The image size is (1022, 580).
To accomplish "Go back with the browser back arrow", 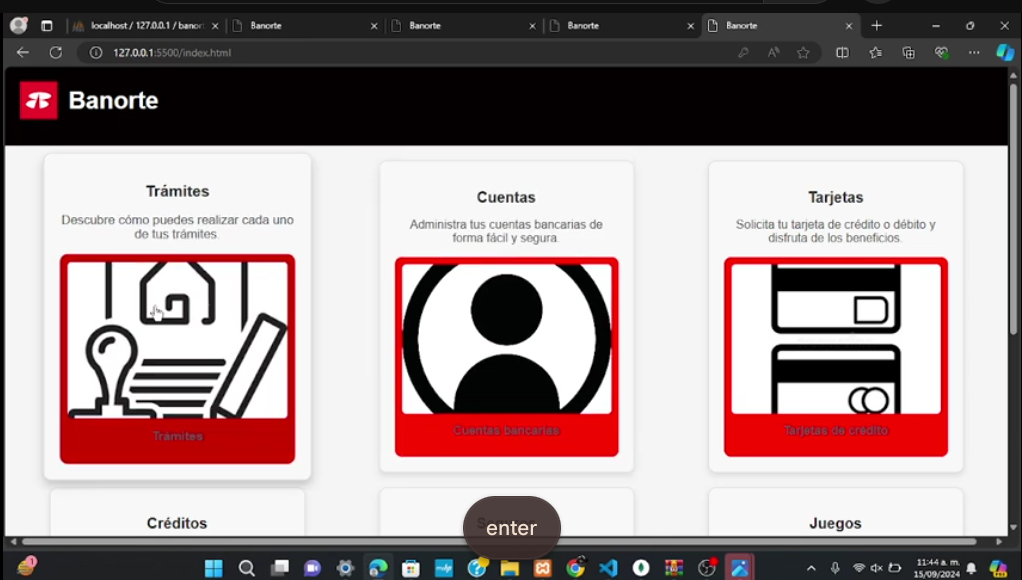I will (x=23, y=53).
